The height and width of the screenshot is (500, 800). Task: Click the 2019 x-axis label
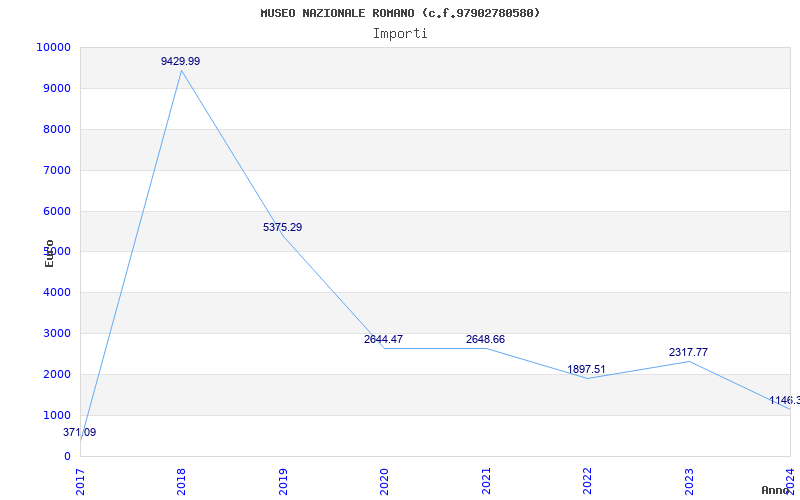(283, 481)
